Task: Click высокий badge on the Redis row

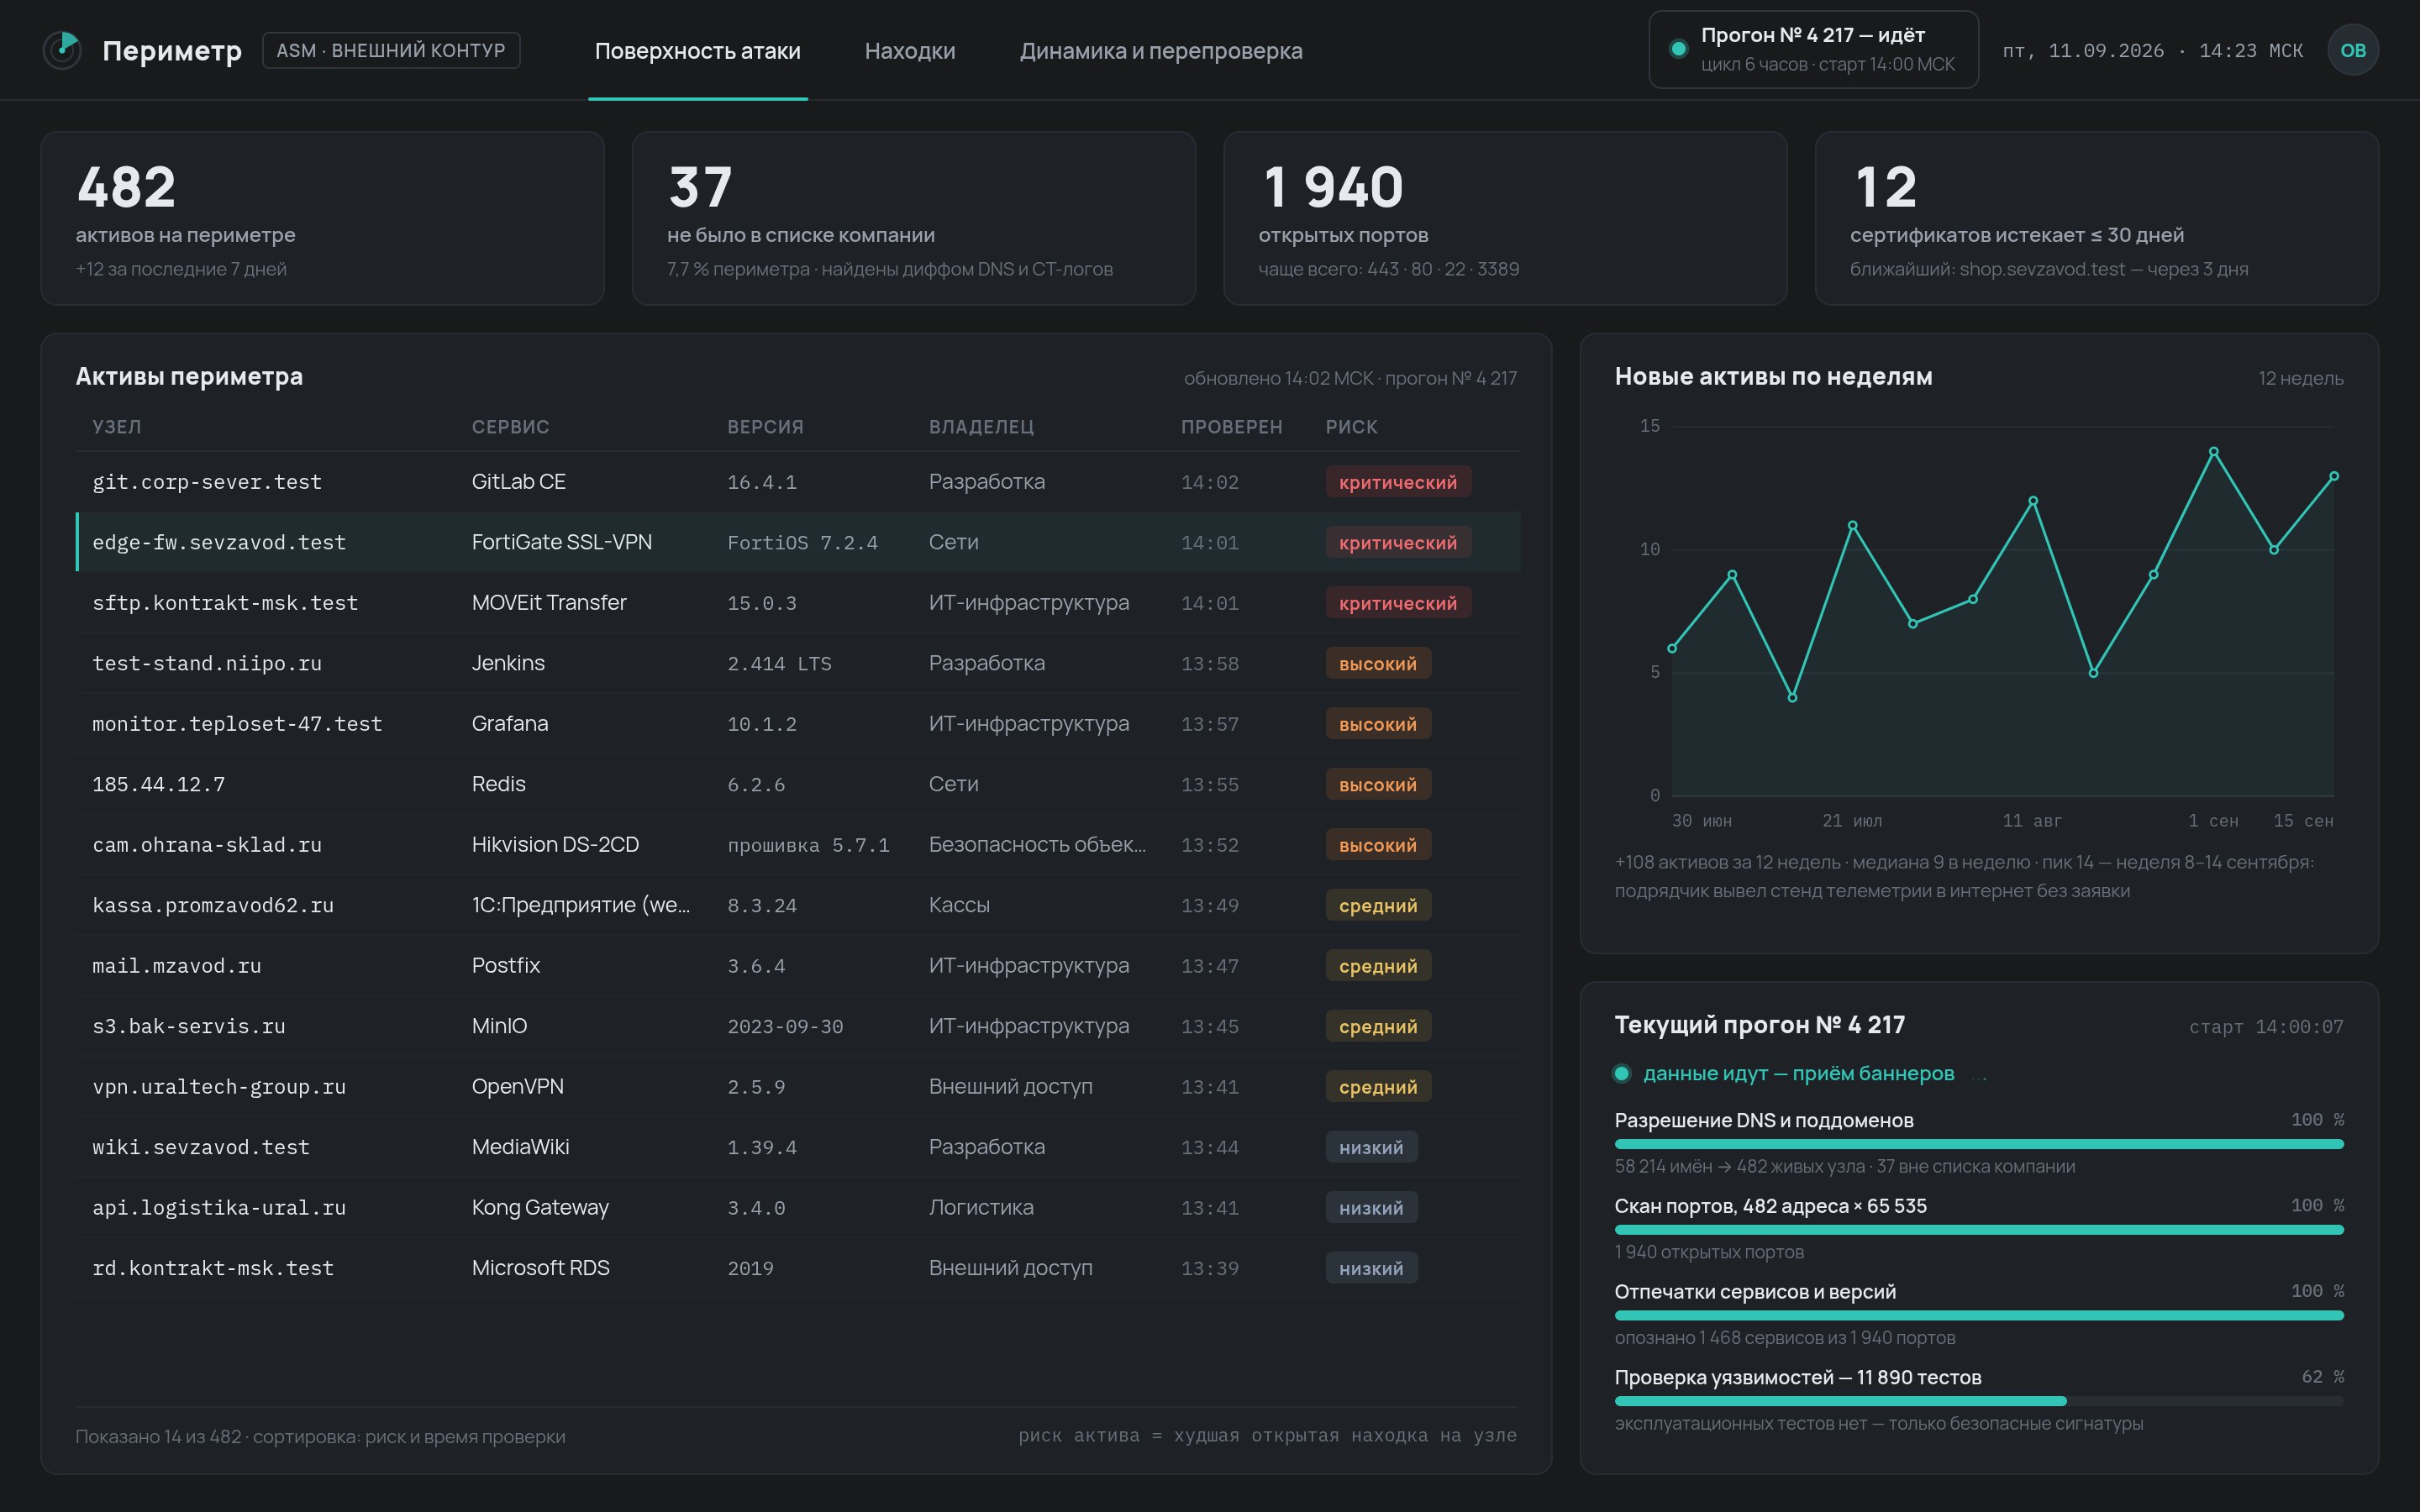Action: tap(1378, 784)
